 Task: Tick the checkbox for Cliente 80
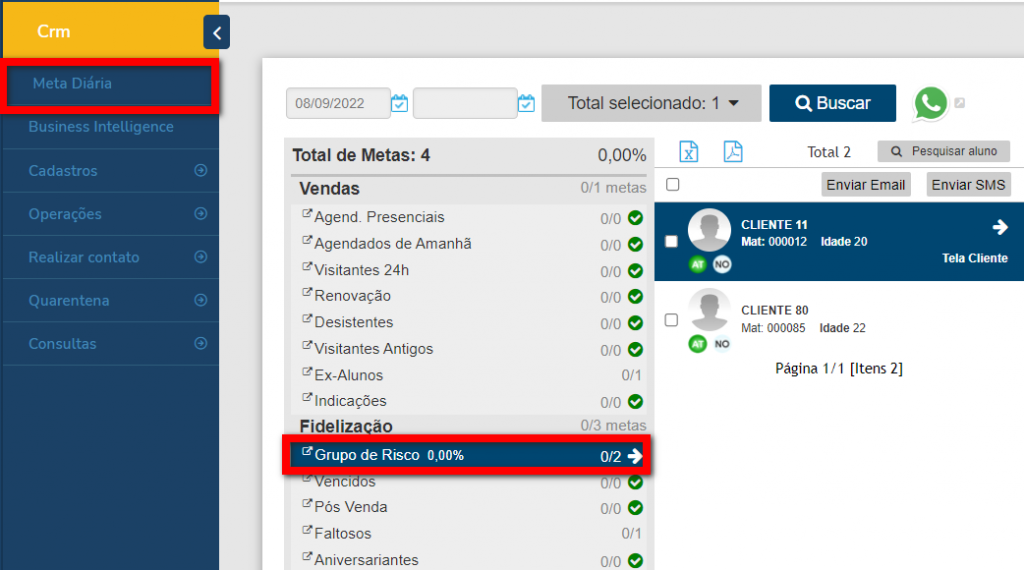672,320
